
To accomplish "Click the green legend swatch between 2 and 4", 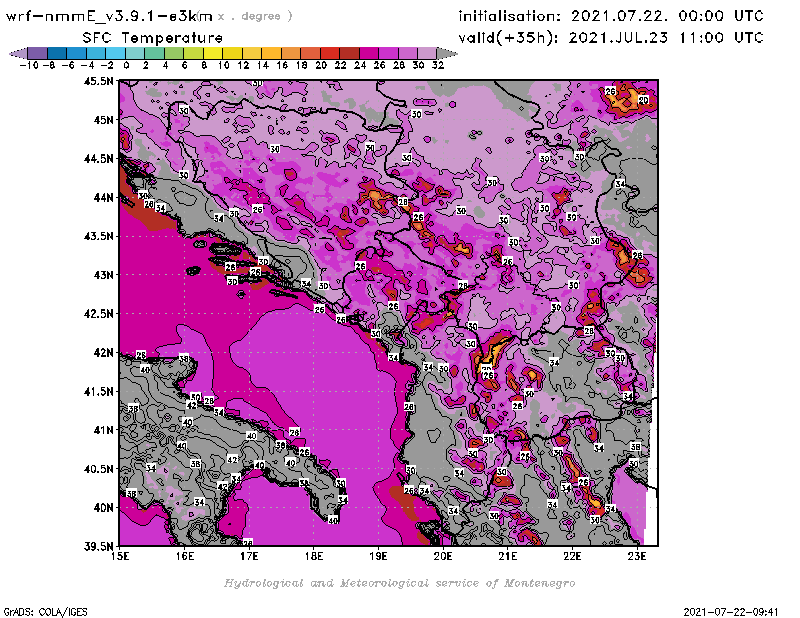I will [155, 53].
